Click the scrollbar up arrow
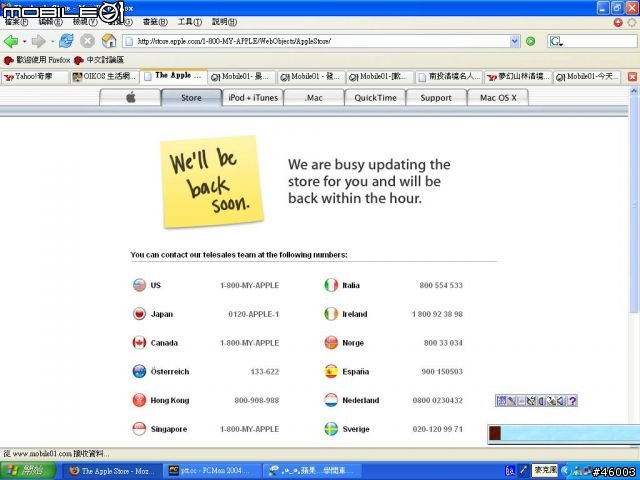 [634, 91]
